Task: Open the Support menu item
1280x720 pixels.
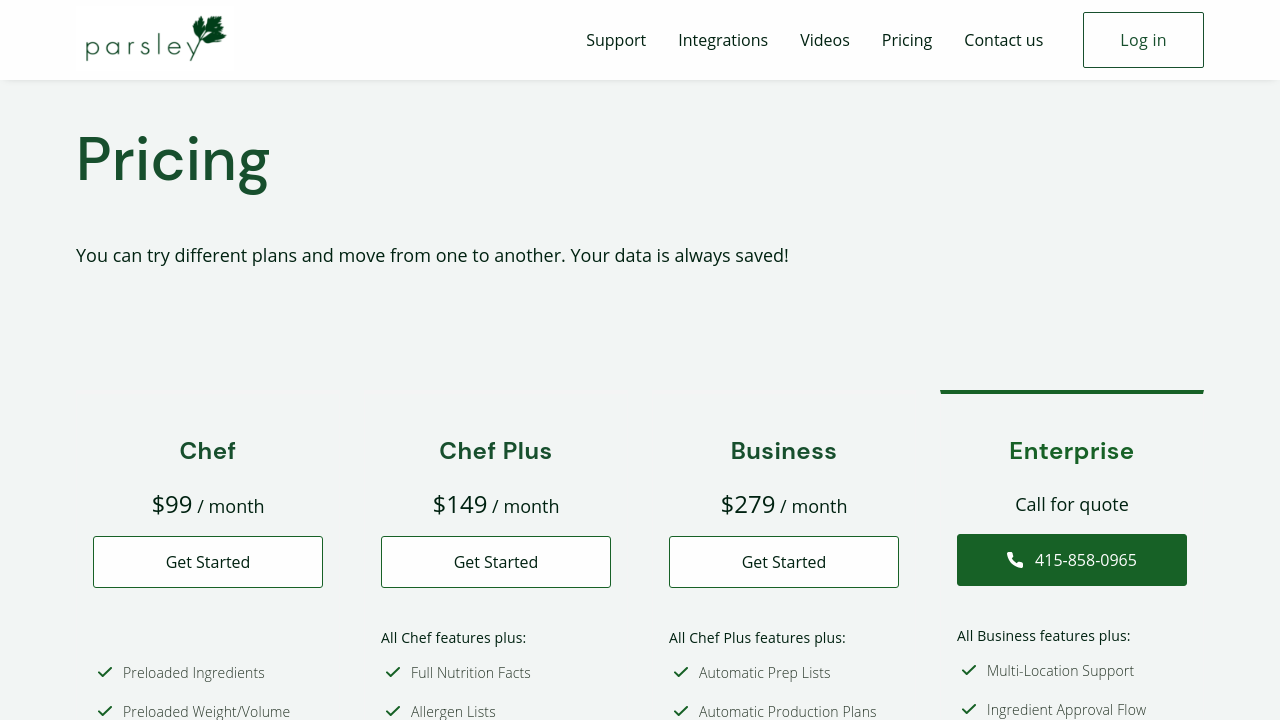Action: [x=616, y=40]
